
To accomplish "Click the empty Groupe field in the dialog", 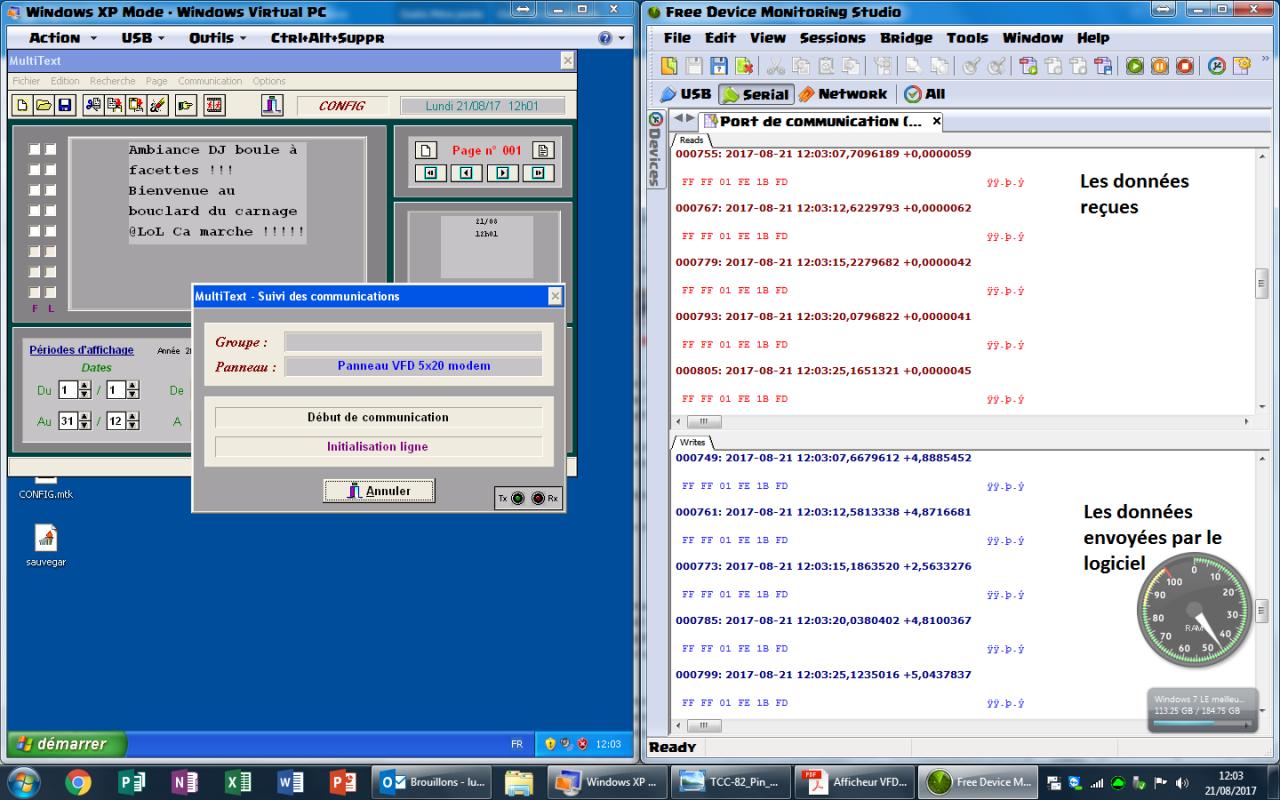I will click(x=413, y=342).
